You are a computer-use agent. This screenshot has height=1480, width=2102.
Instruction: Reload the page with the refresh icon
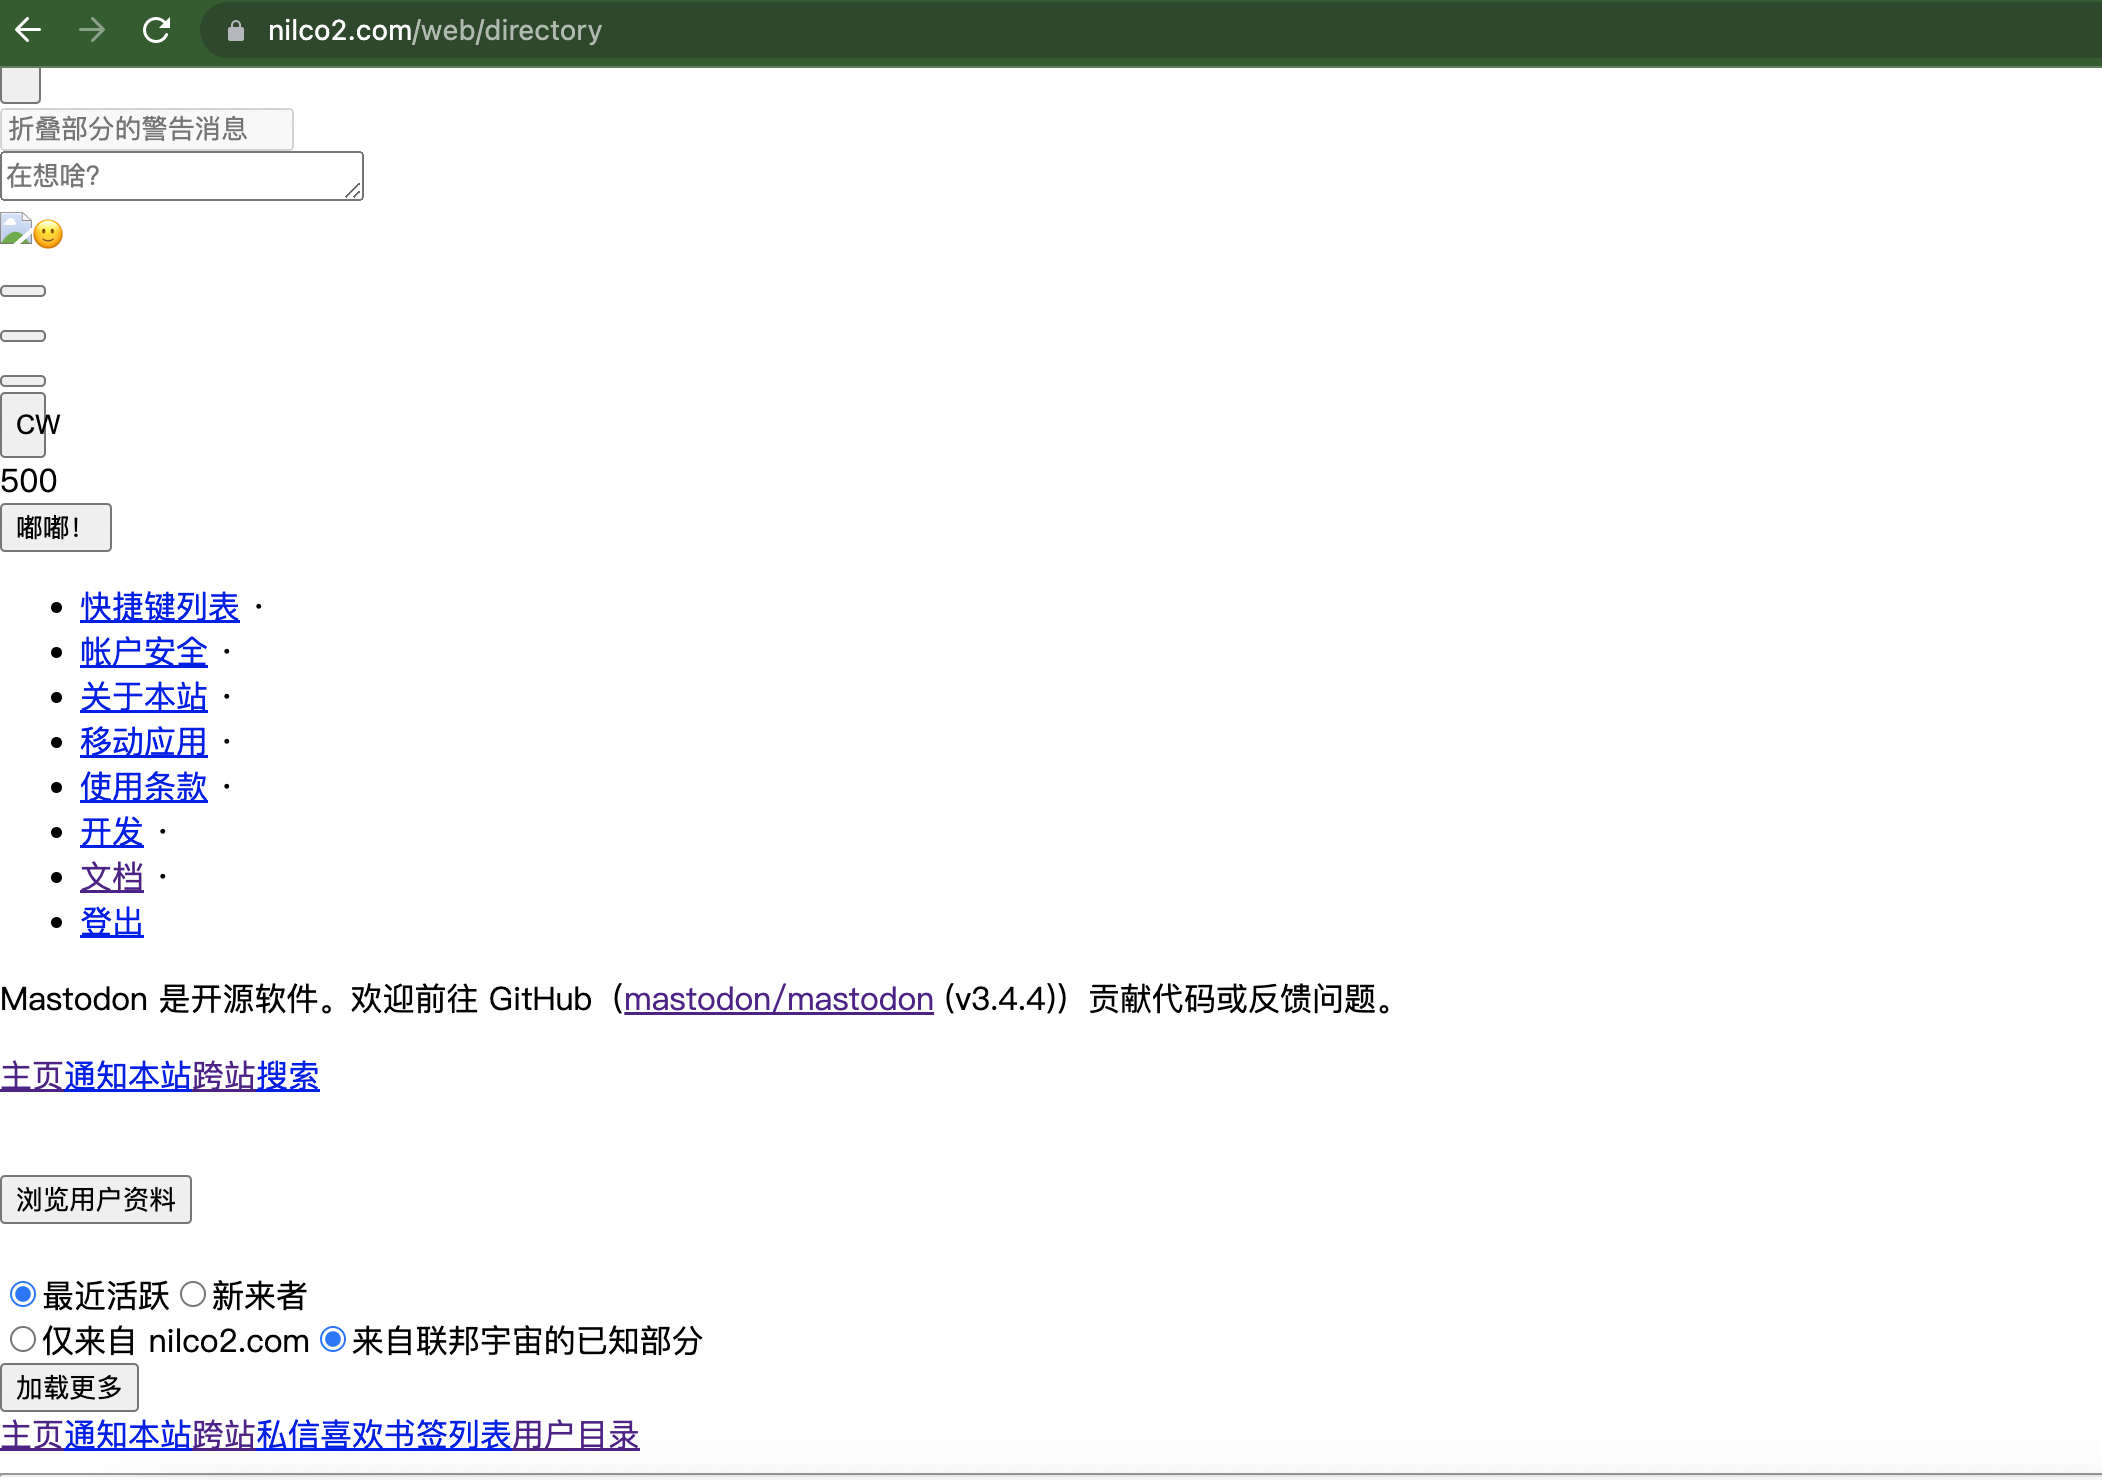tap(157, 30)
